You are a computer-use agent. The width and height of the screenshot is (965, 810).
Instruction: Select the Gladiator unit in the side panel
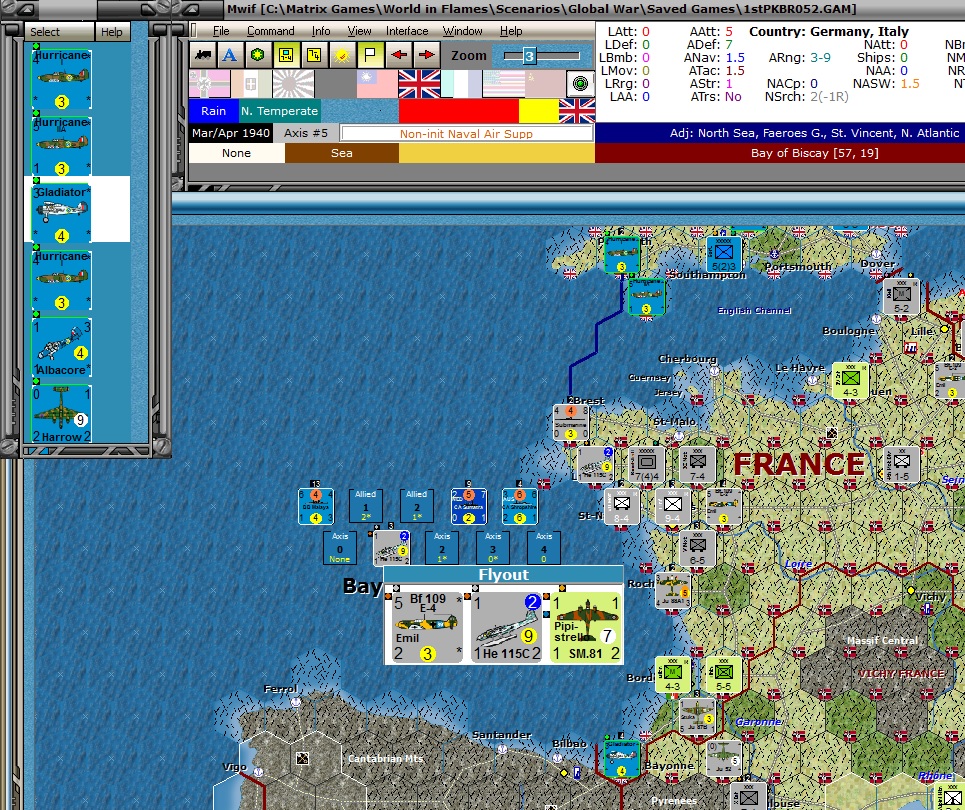(x=62, y=213)
